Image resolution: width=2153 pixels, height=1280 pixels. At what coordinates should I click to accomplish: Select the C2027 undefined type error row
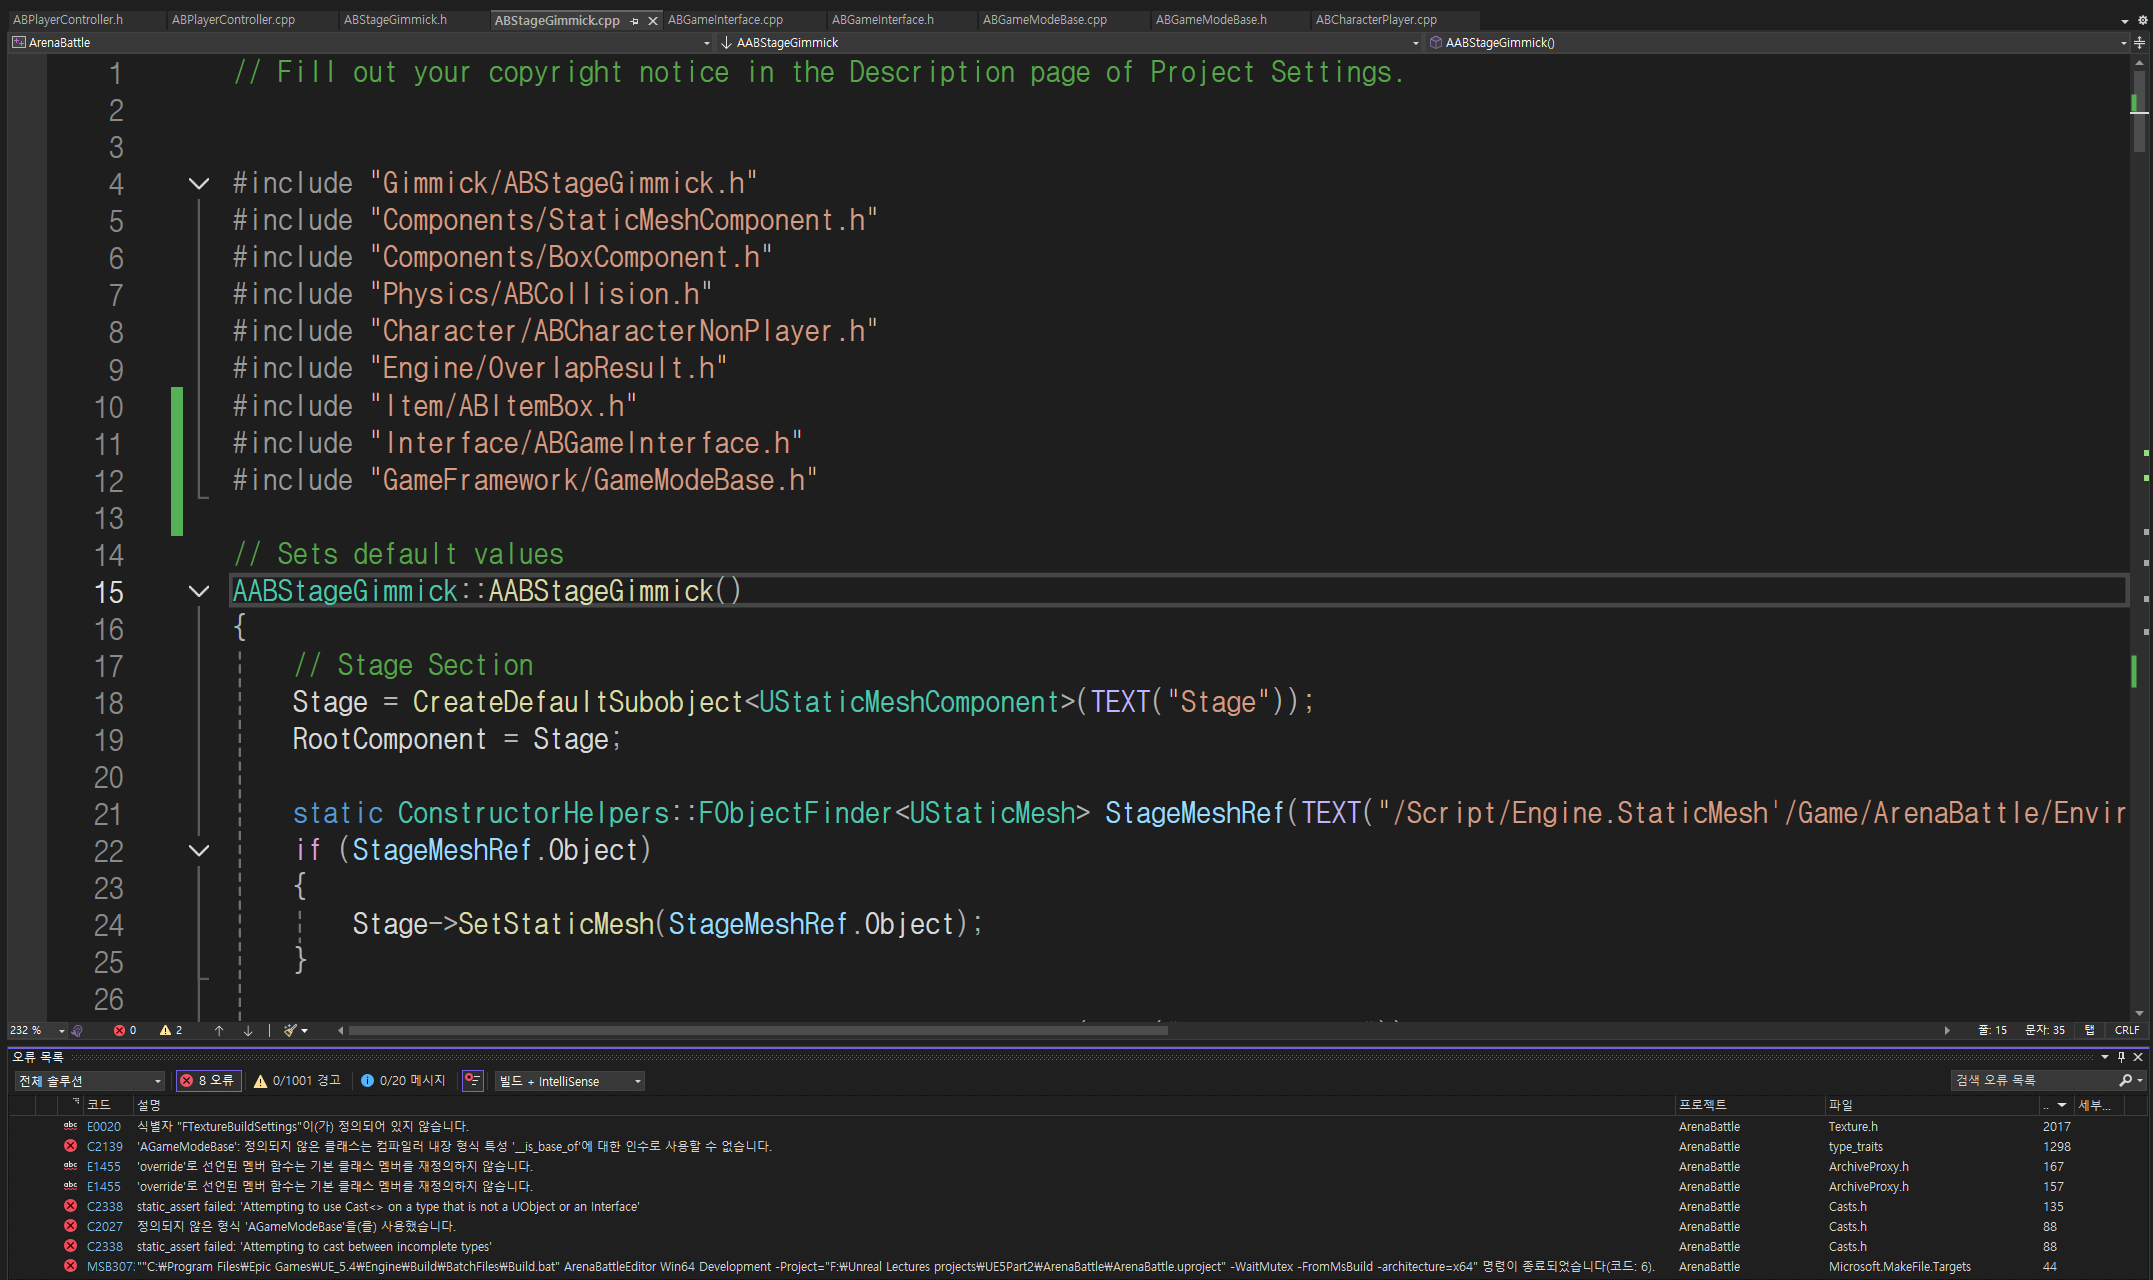(x=1078, y=1227)
